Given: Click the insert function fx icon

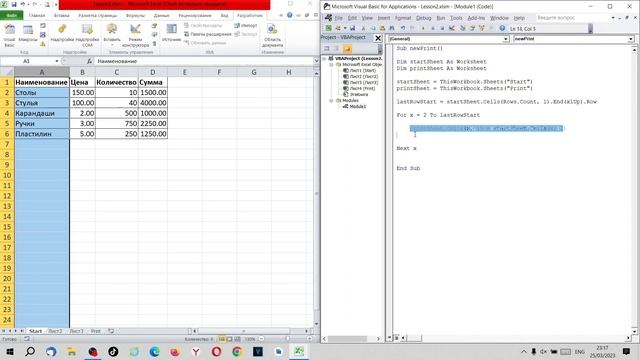Looking at the screenshot, I should pos(89,61).
